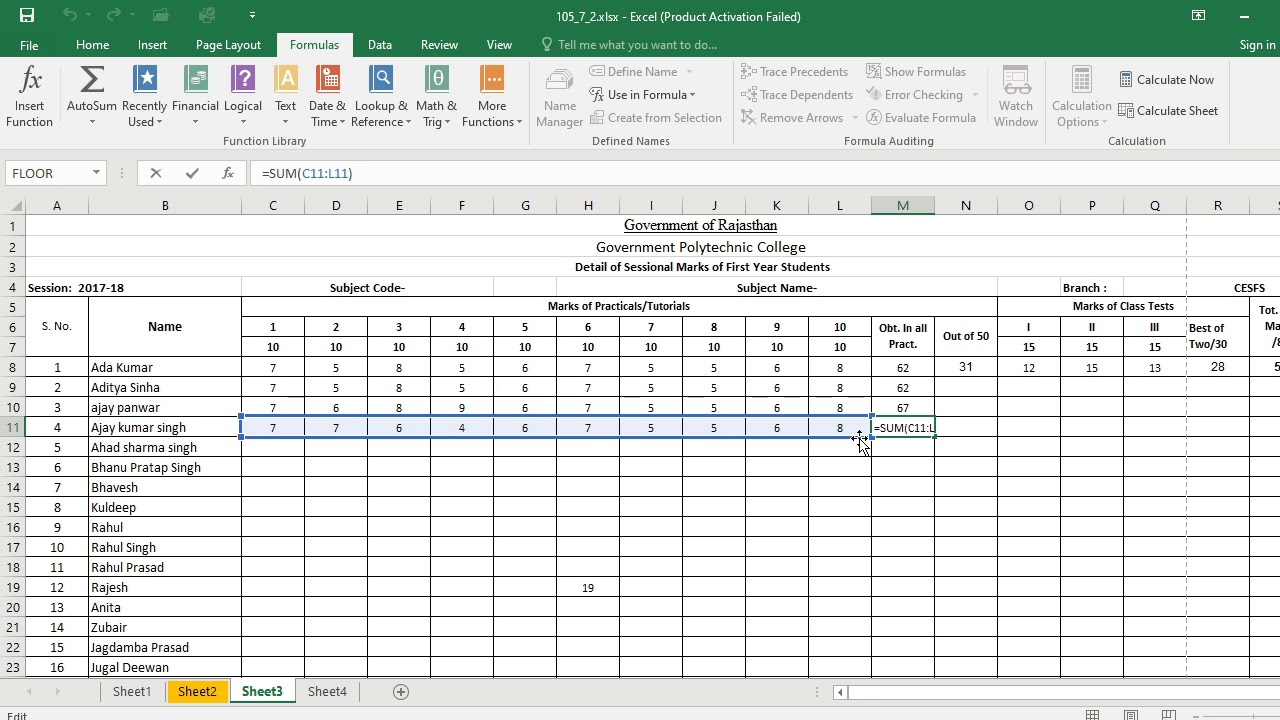Image resolution: width=1280 pixels, height=720 pixels.
Task: Open Lookup & Reference functions
Action: pos(381,97)
